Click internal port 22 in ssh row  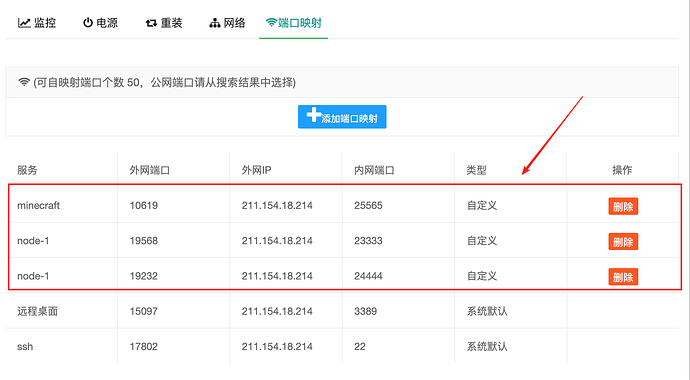coord(360,346)
